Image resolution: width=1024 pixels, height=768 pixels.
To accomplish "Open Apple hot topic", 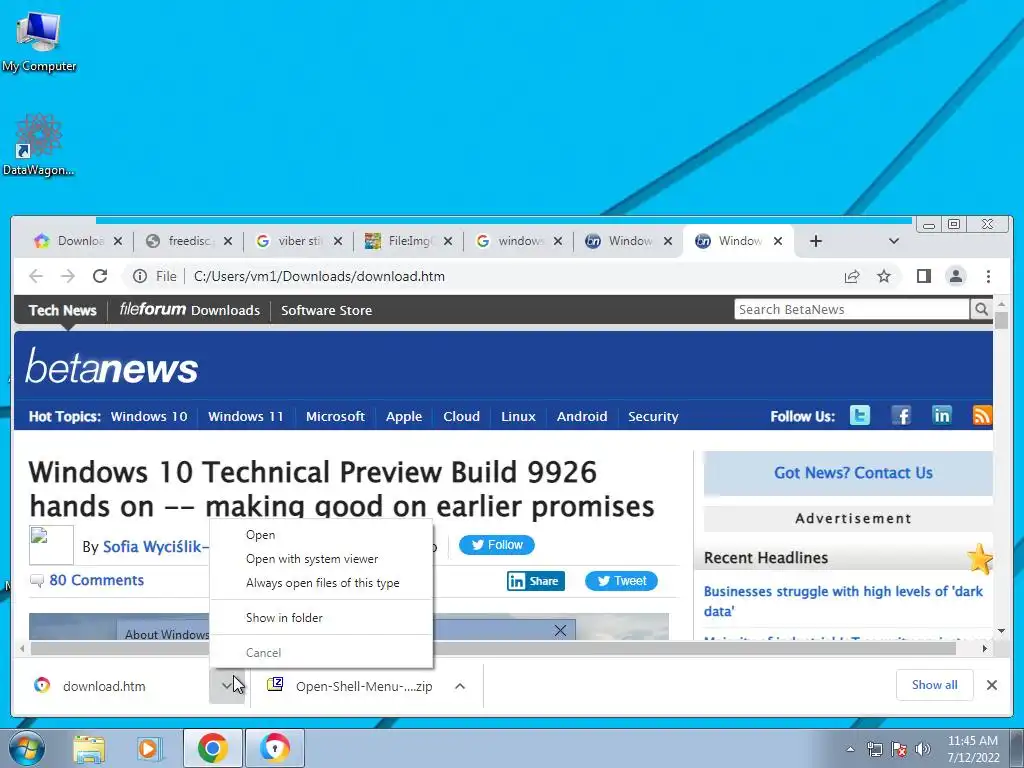I will click(x=404, y=416).
